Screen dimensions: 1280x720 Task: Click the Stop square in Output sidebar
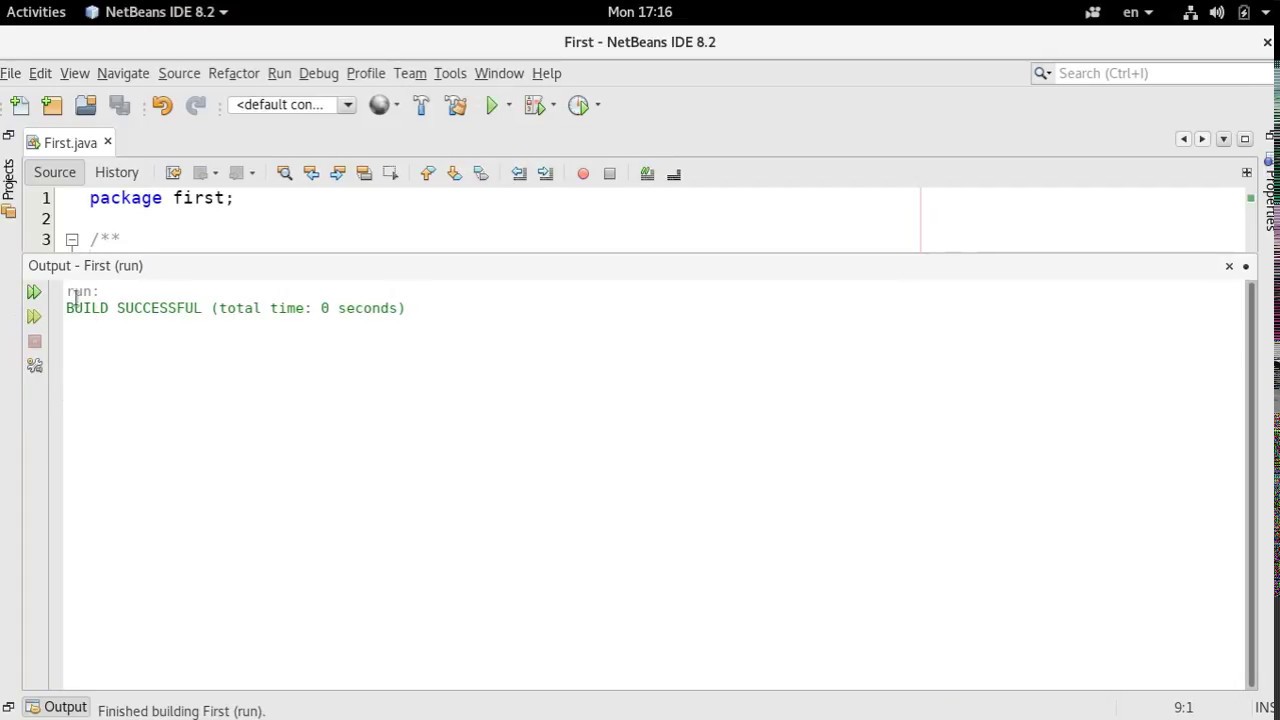coord(35,342)
